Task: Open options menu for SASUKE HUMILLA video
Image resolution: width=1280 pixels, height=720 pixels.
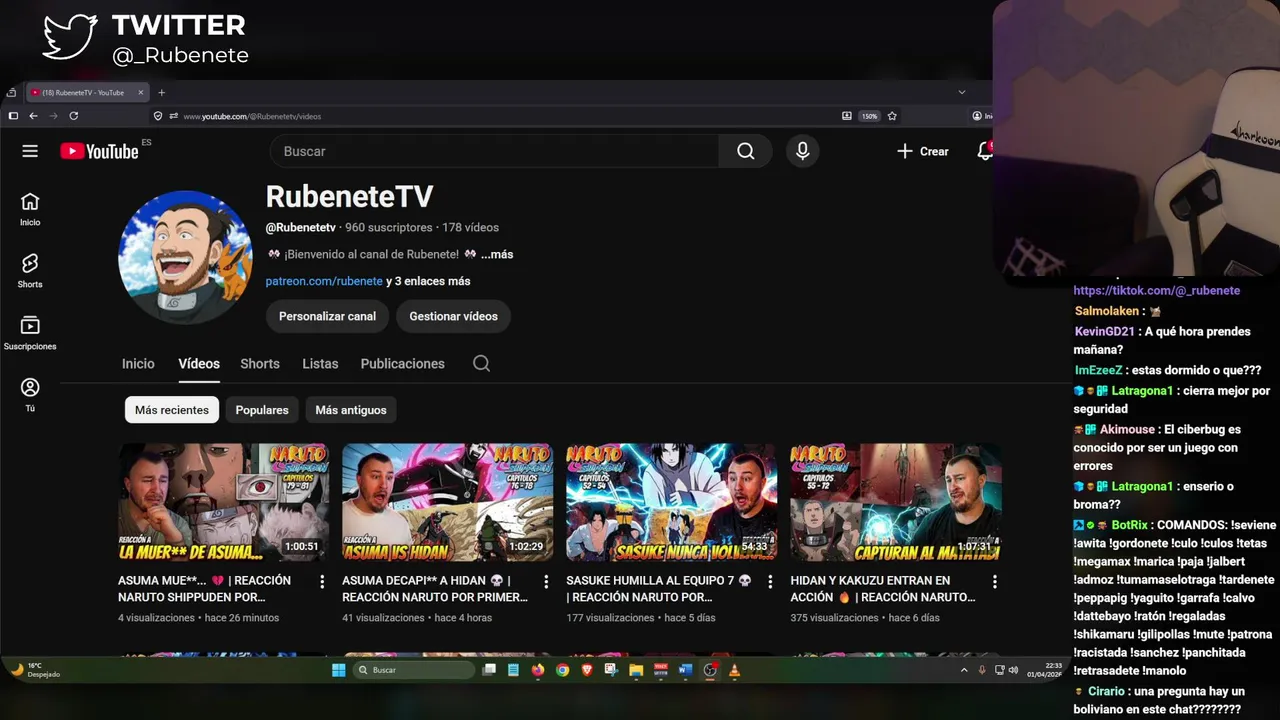Action: point(770,581)
